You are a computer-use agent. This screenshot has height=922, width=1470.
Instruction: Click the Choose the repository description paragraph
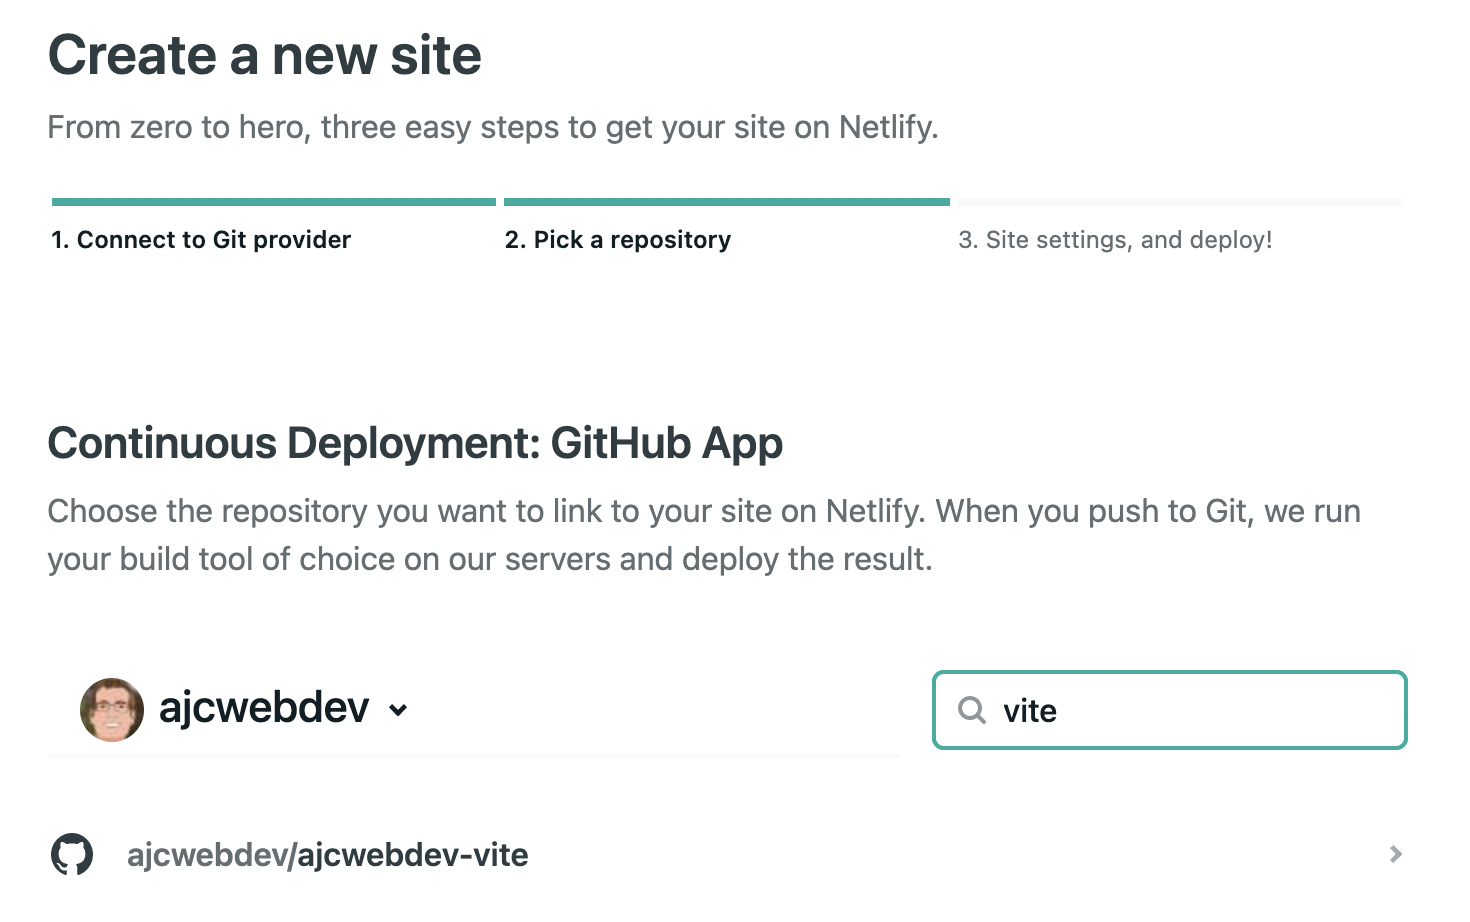coord(704,535)
